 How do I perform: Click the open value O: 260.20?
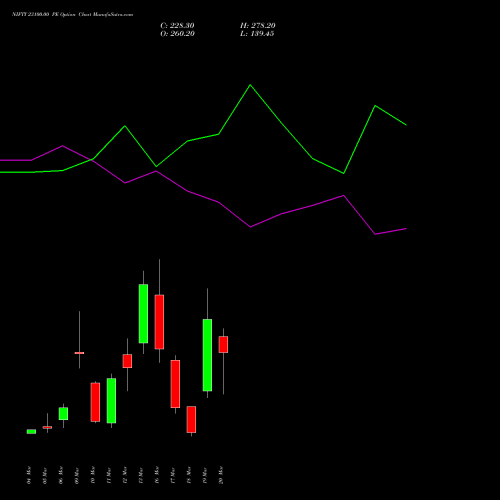177,34
